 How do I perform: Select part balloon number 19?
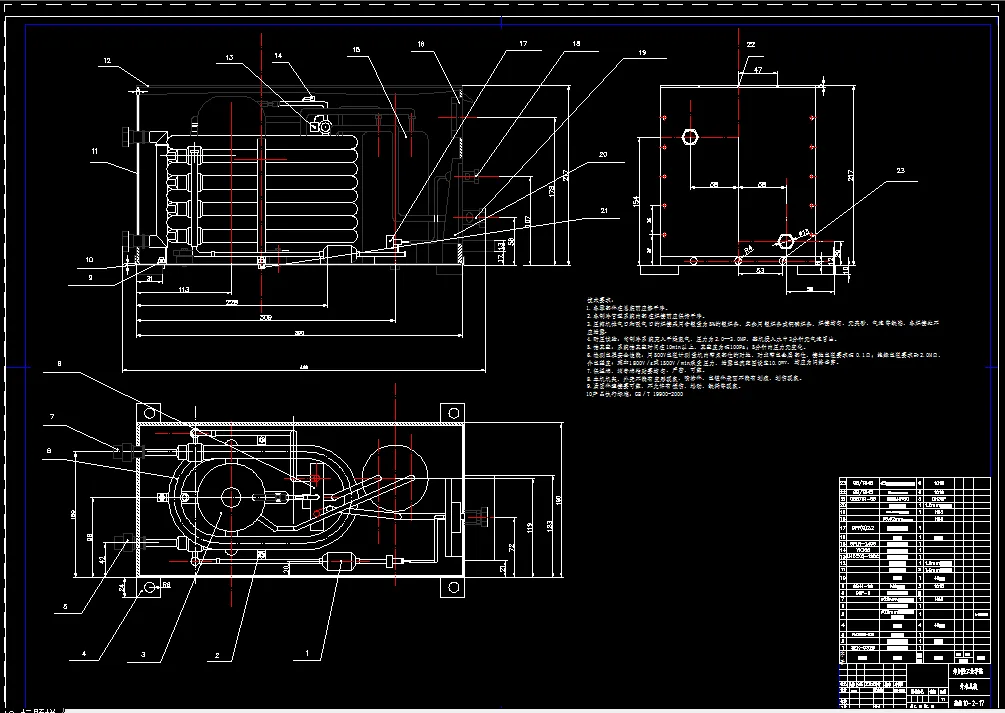click(x=642, y=53)
